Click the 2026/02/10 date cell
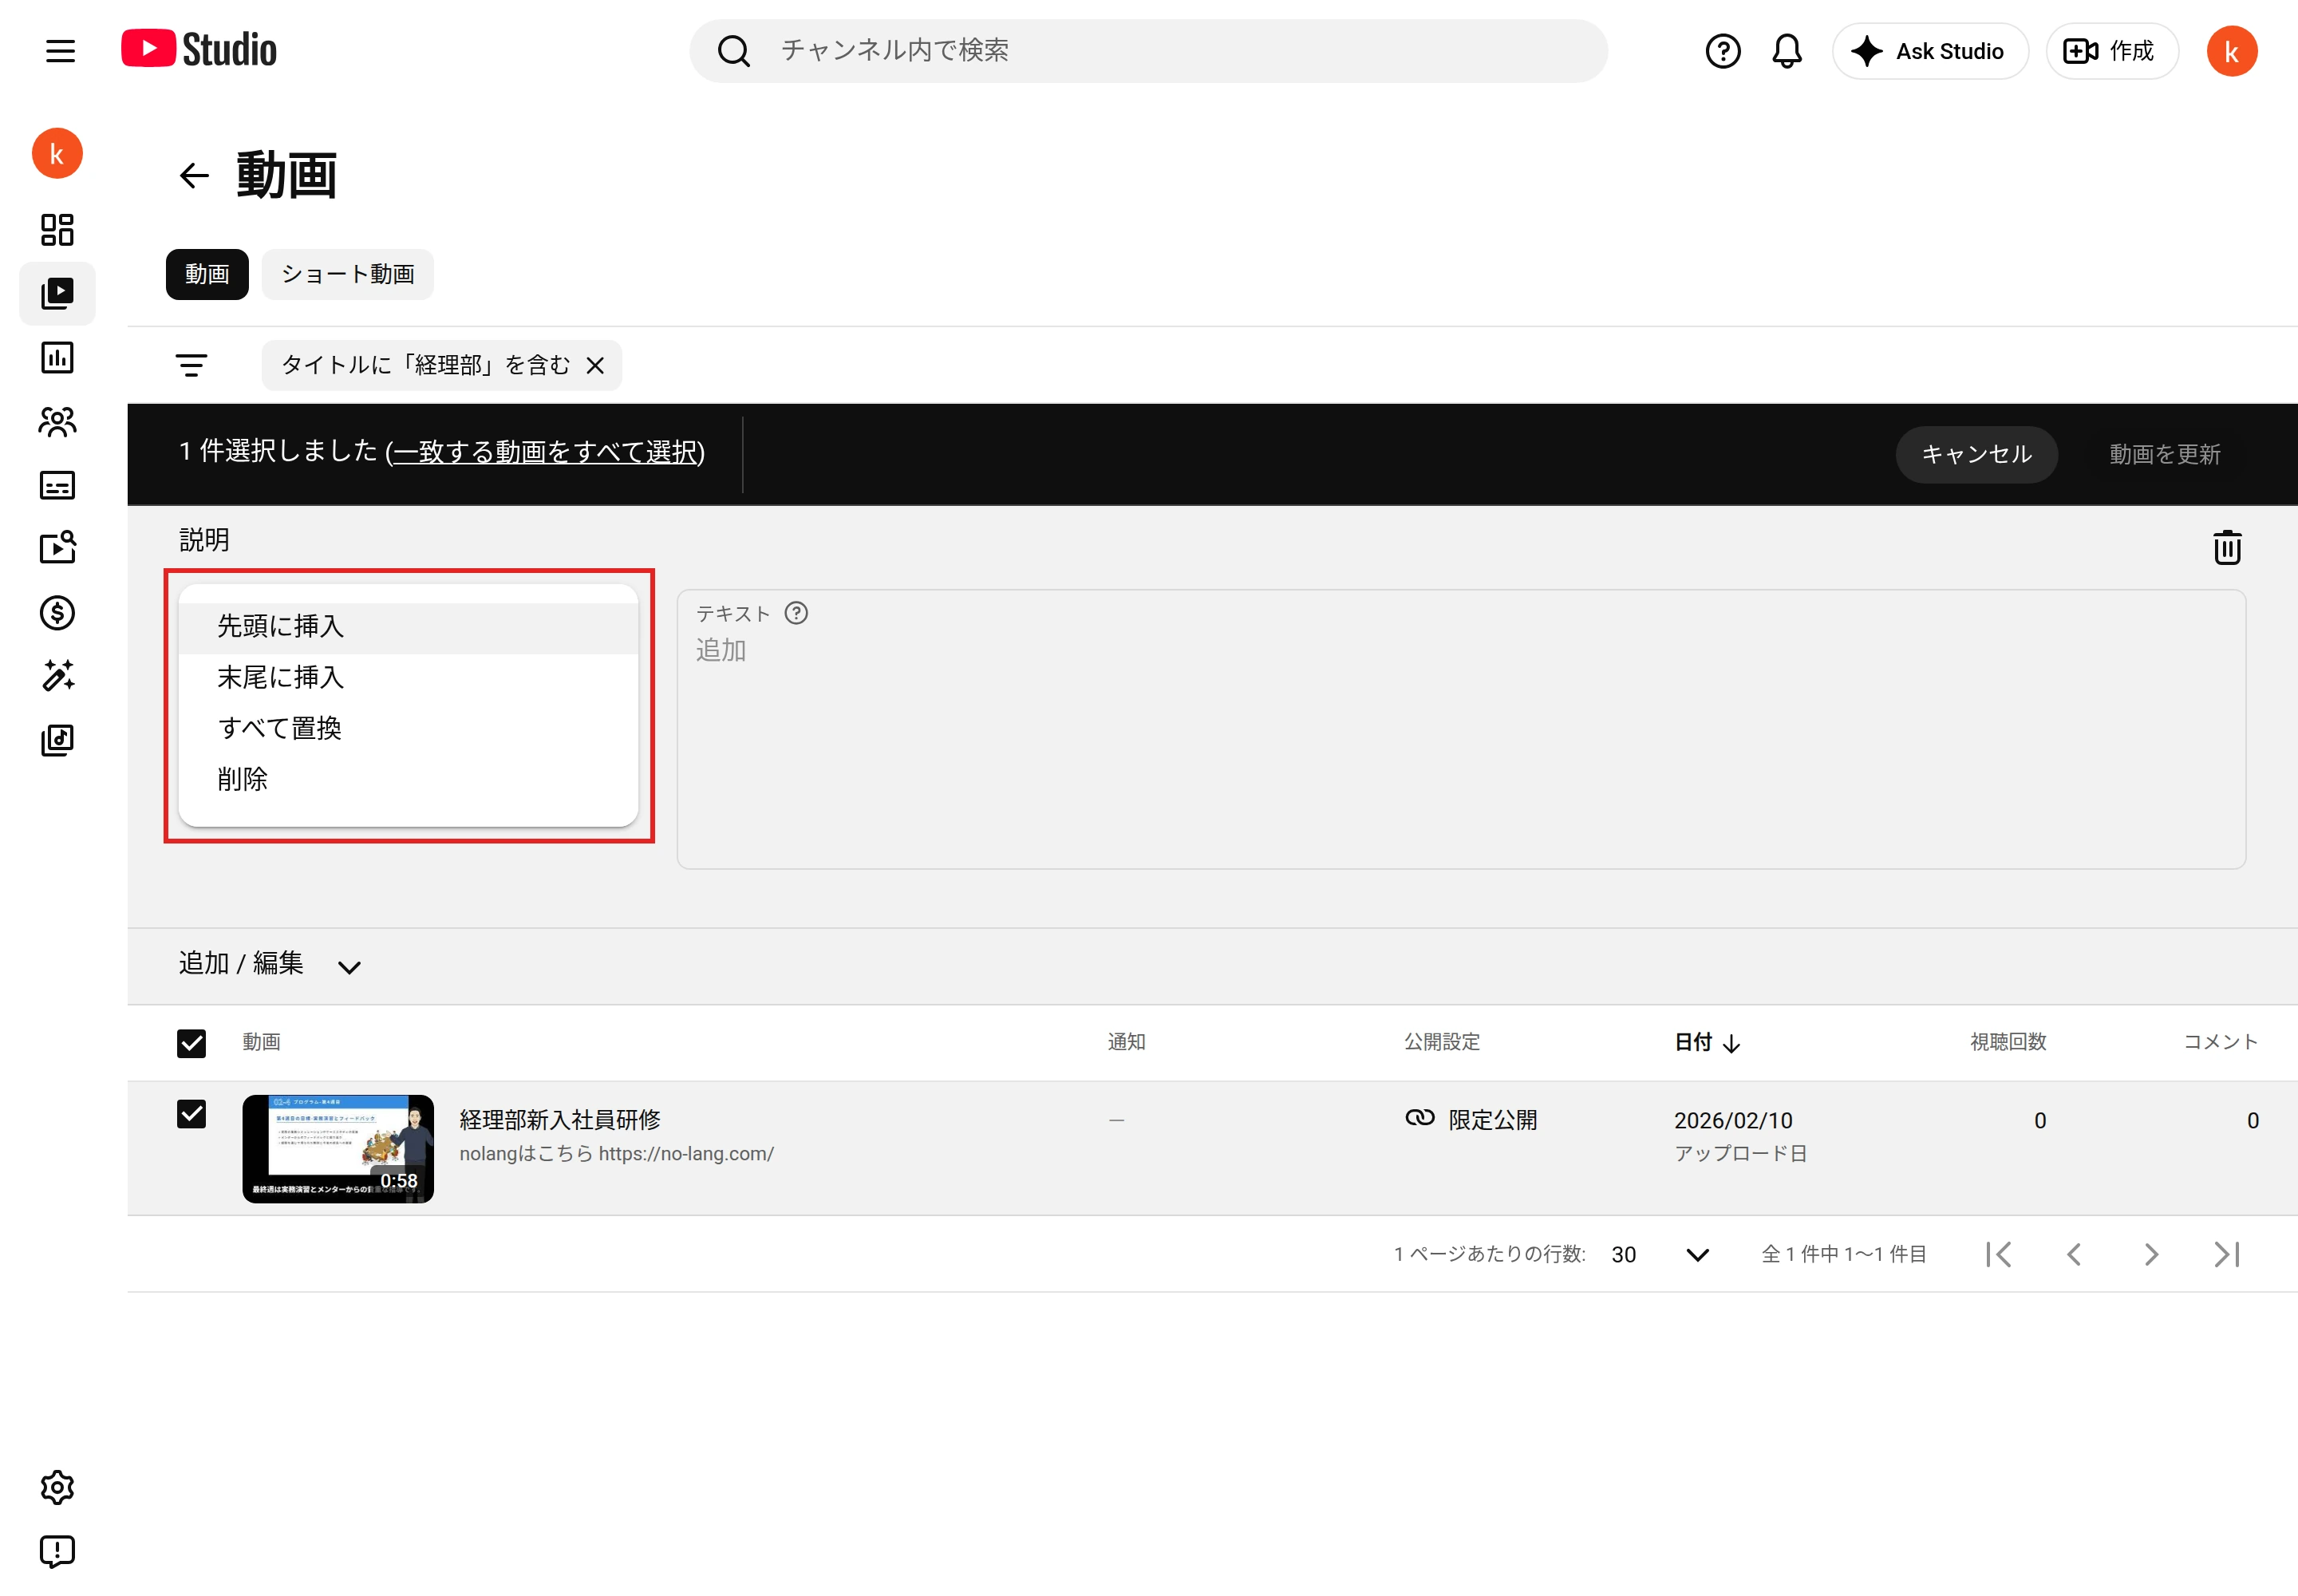The height and width of the screenshot is (1596, 2298). 1733,1120
